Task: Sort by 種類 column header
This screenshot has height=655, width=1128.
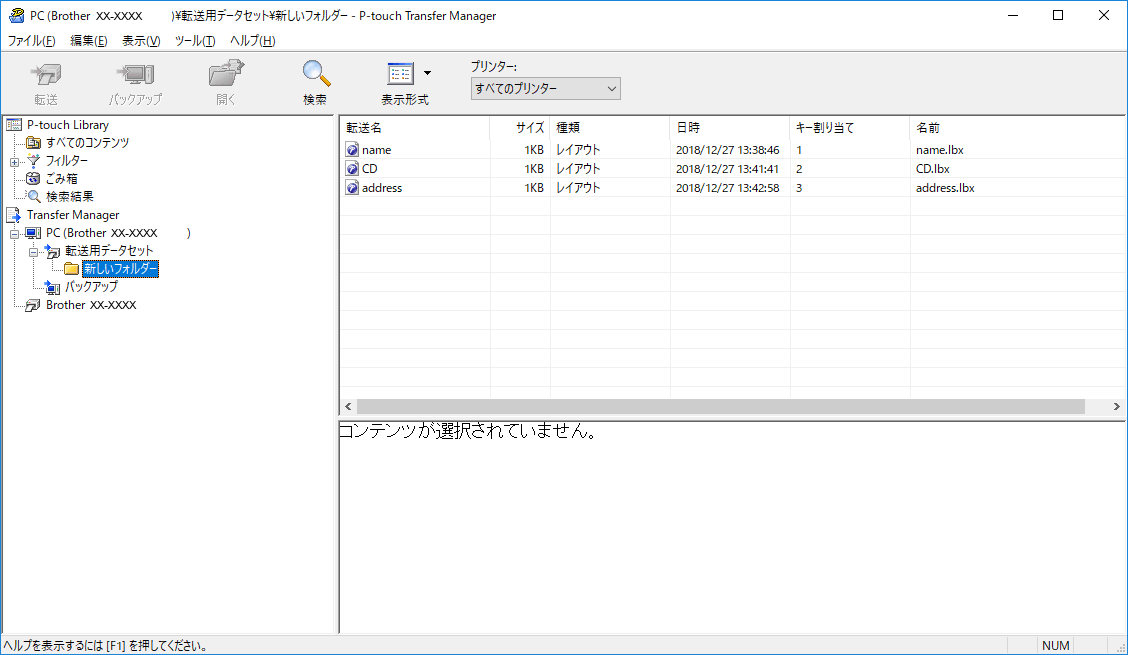Action: pos(609,127)
